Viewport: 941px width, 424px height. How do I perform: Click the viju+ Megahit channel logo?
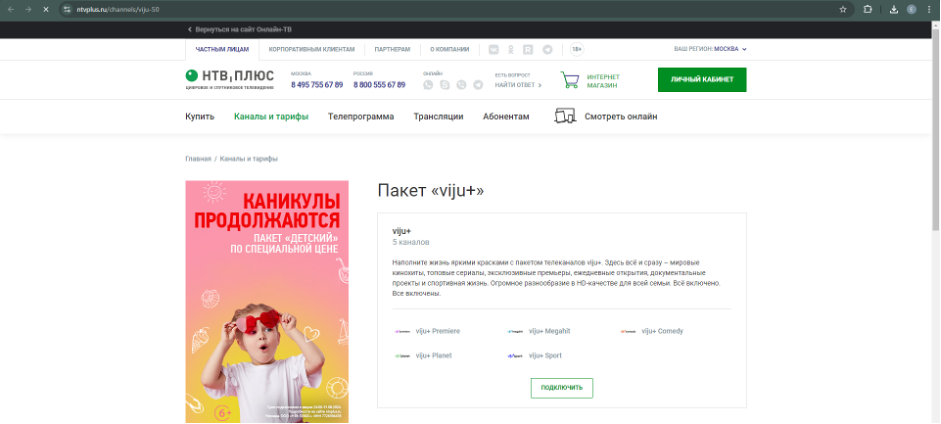click(x=516, y=331)
